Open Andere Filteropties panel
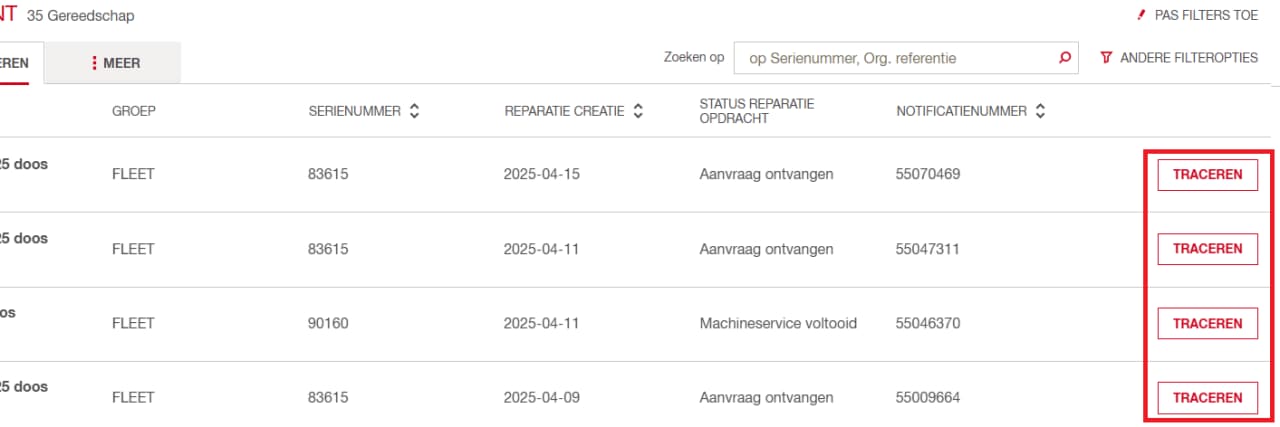Screen dimensions: 1280x427 pyautogui.click(x=1179, y=58)
